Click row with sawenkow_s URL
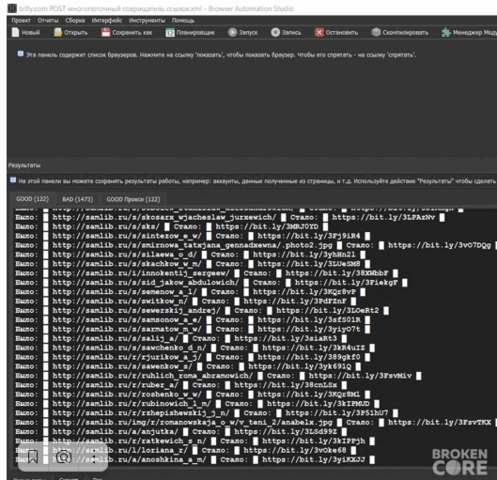 tap(188, 367)
